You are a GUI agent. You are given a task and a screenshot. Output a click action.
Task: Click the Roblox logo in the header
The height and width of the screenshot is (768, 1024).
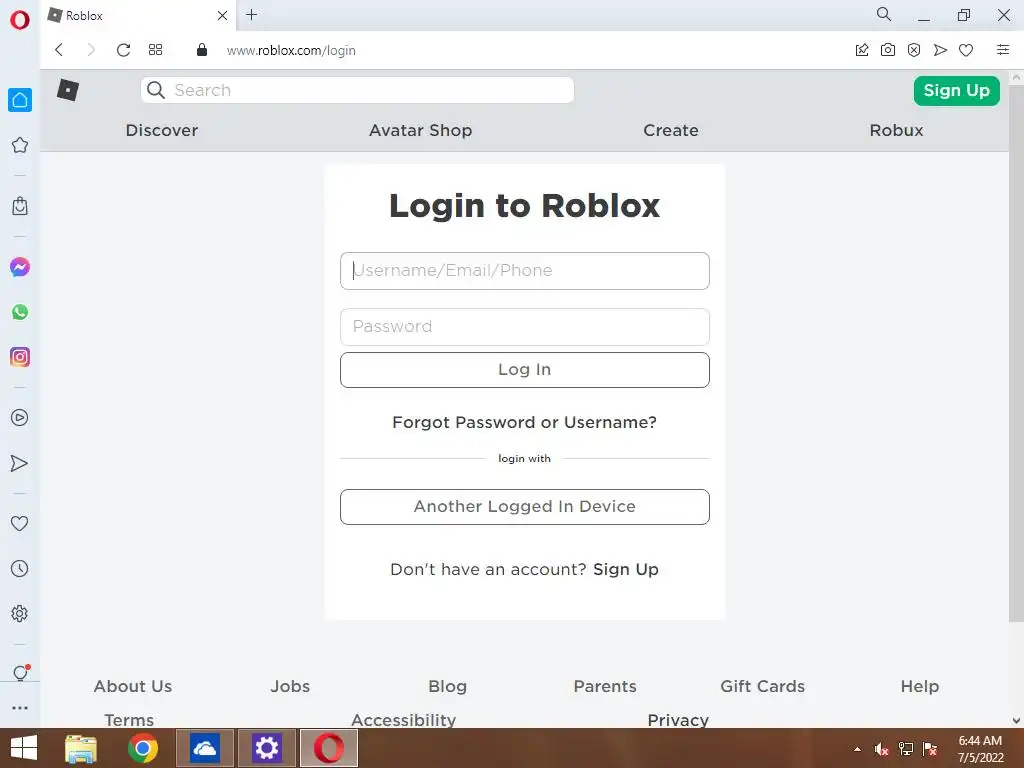click(68, 90)
